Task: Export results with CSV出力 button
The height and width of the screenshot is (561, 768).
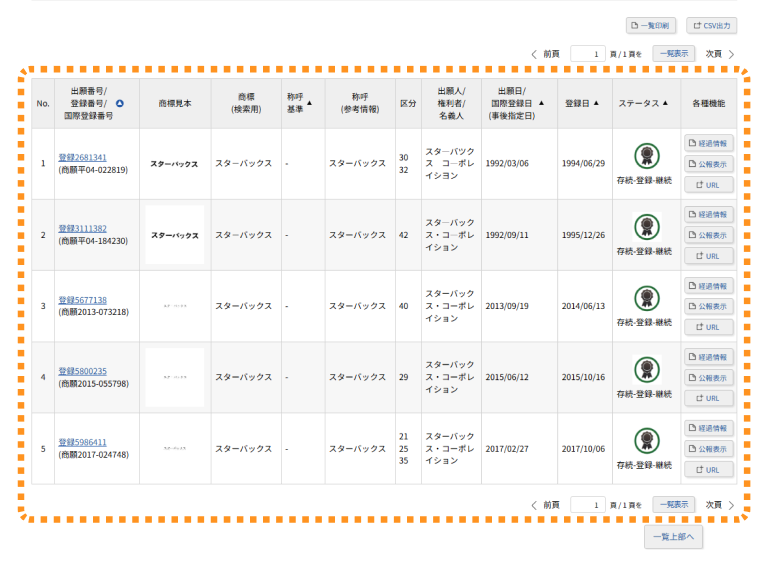Action: point(711,25)
